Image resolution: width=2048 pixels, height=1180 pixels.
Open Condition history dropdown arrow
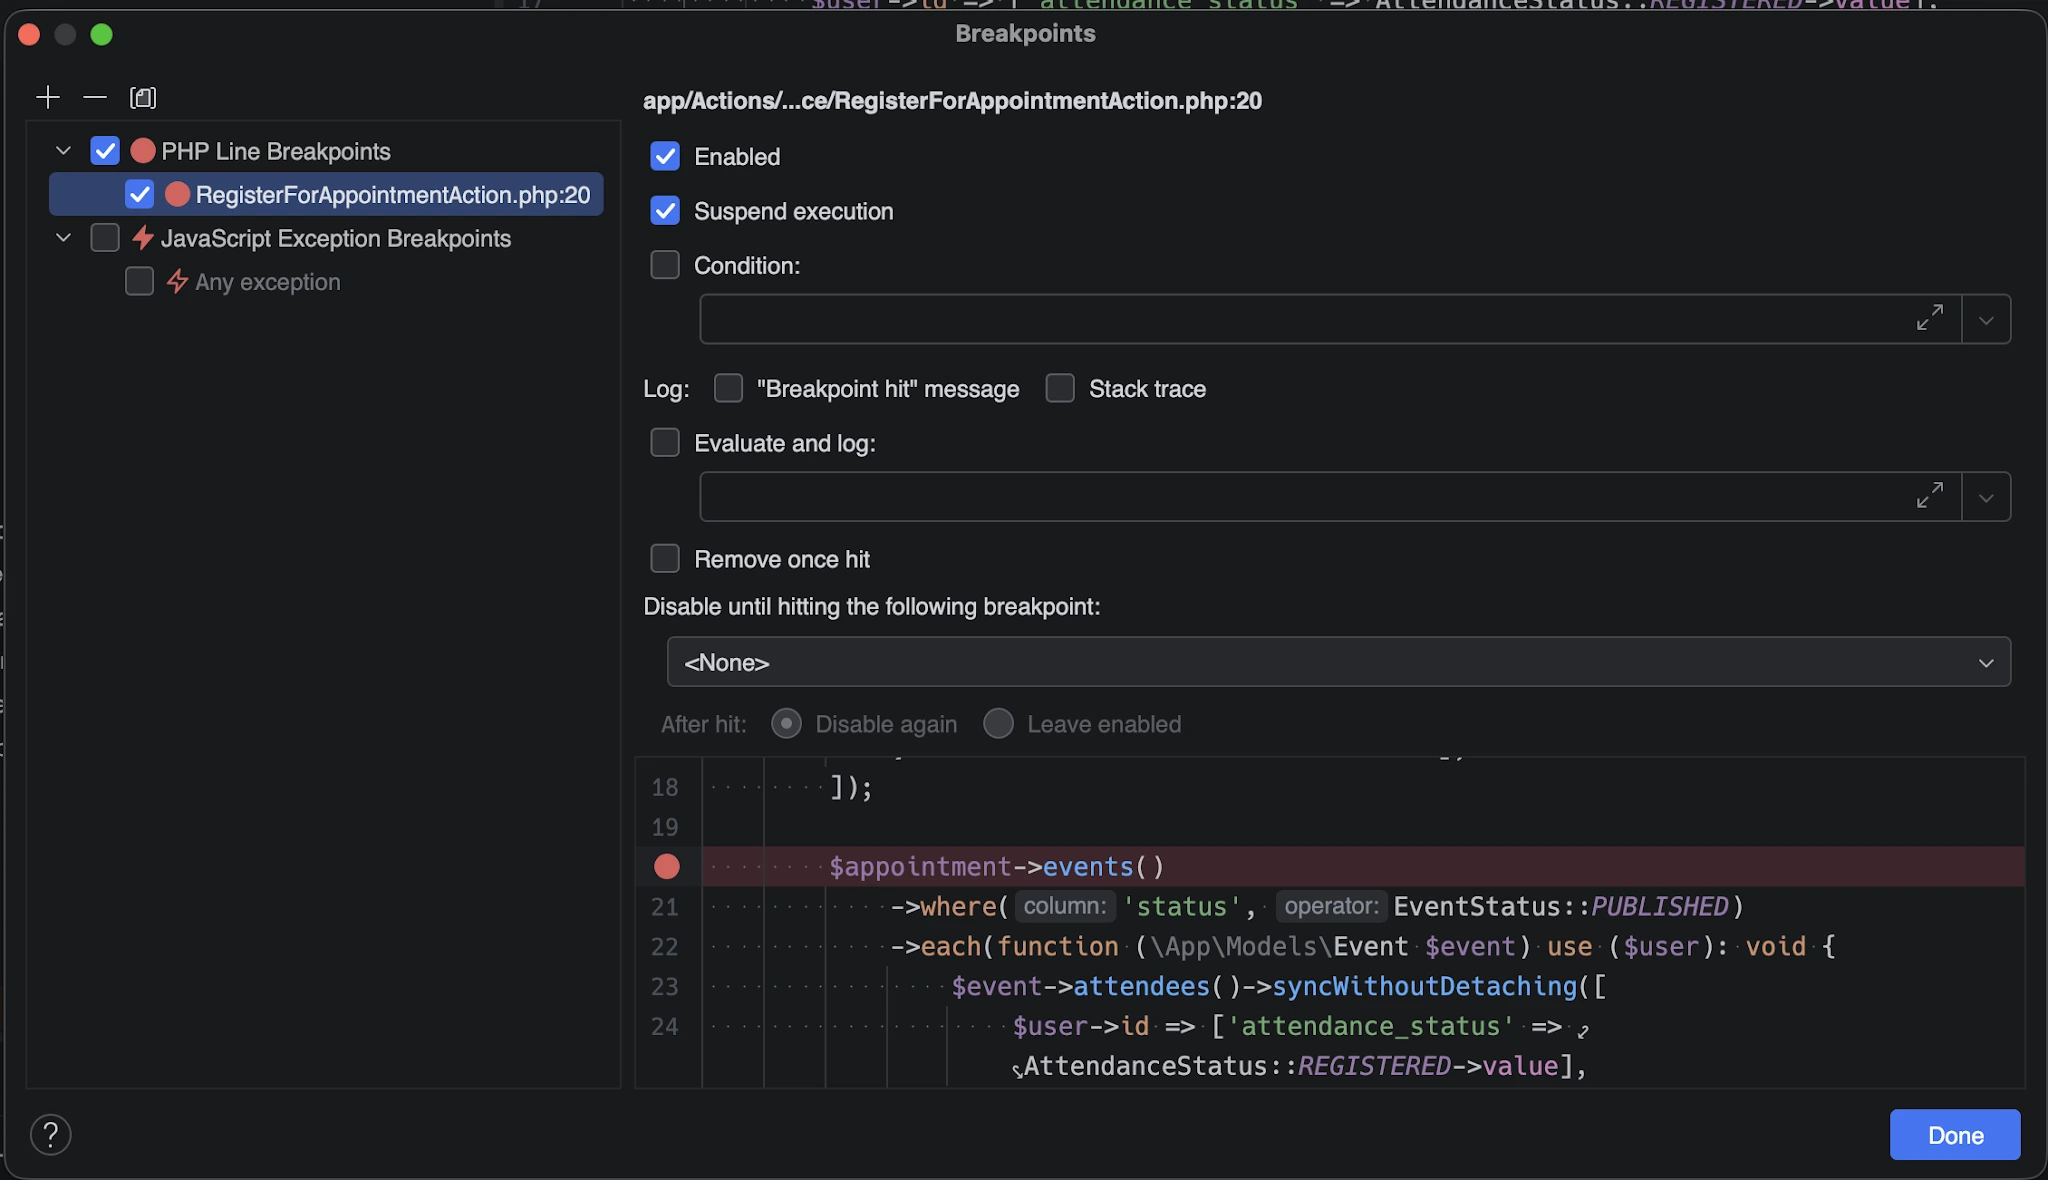(1986, 320)
